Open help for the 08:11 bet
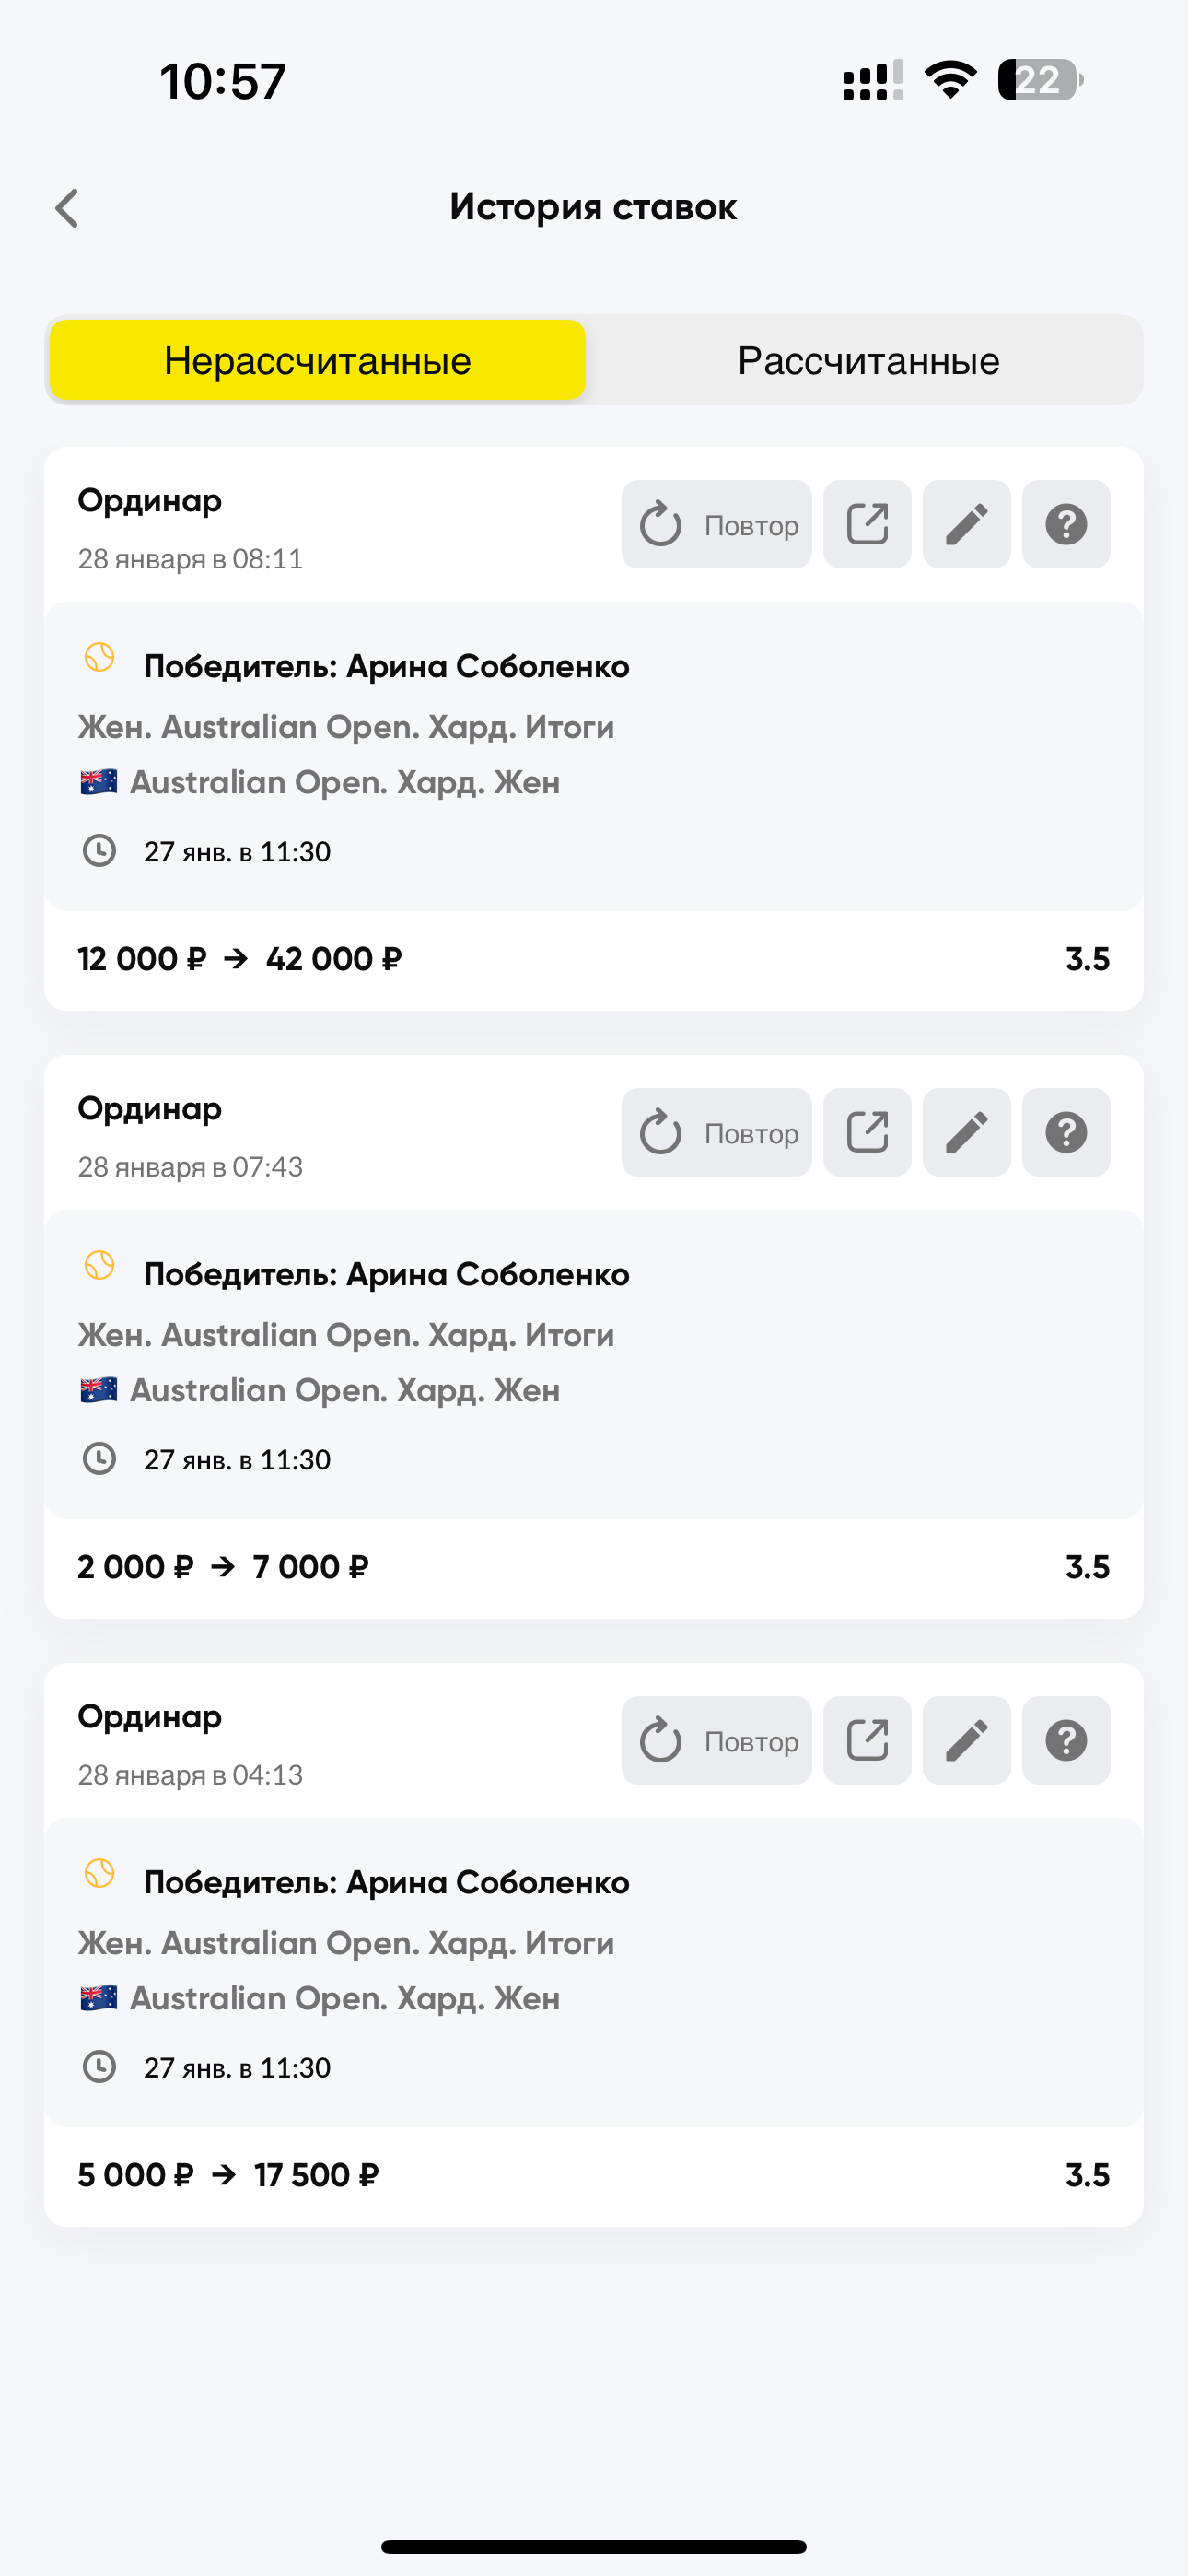Screen dimensions: 1188x2576 (1066, 525)
